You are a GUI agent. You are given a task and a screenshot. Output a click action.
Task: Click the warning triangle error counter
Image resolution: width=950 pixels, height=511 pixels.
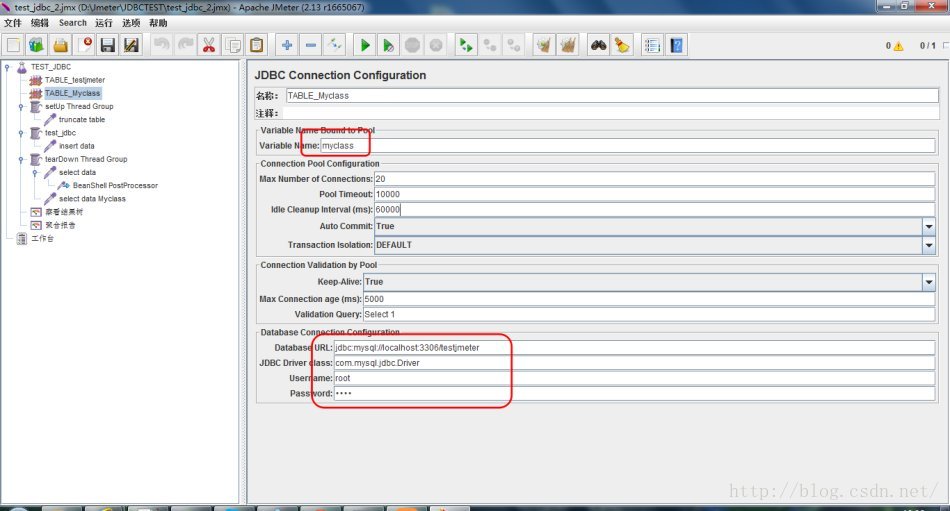point(898,45)
